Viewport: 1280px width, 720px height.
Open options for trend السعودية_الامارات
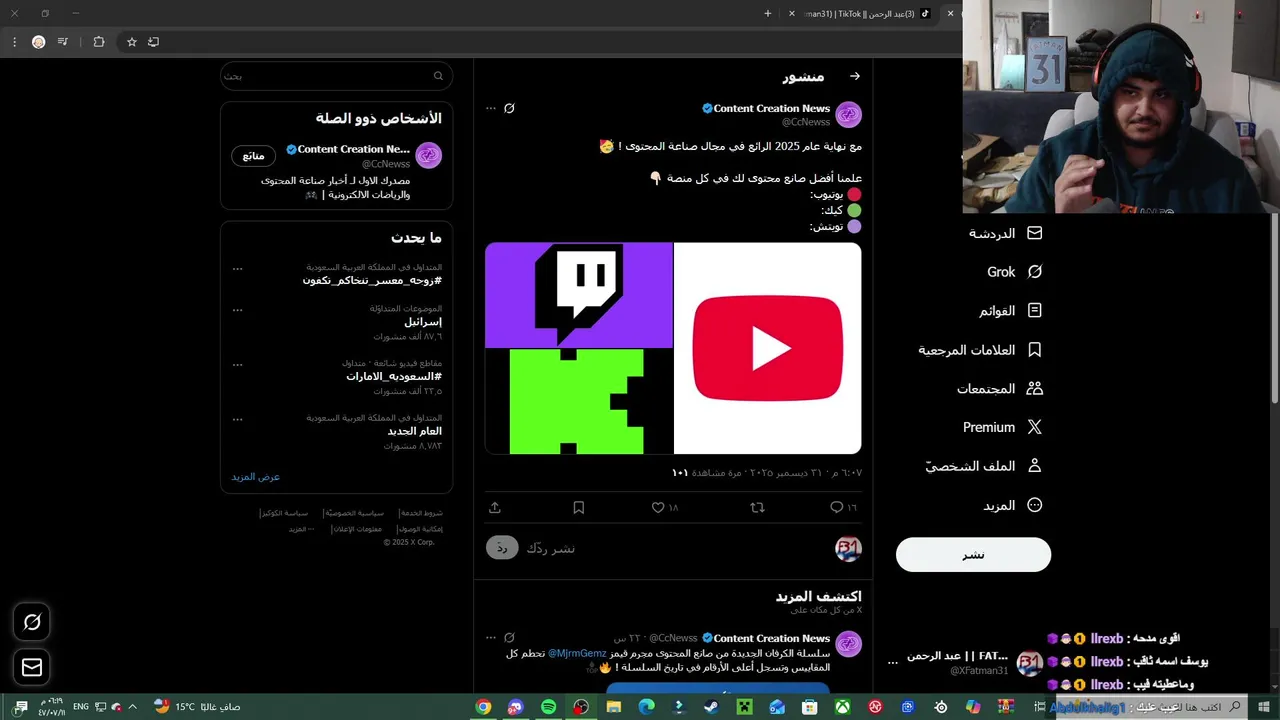[x=237, y=364]
